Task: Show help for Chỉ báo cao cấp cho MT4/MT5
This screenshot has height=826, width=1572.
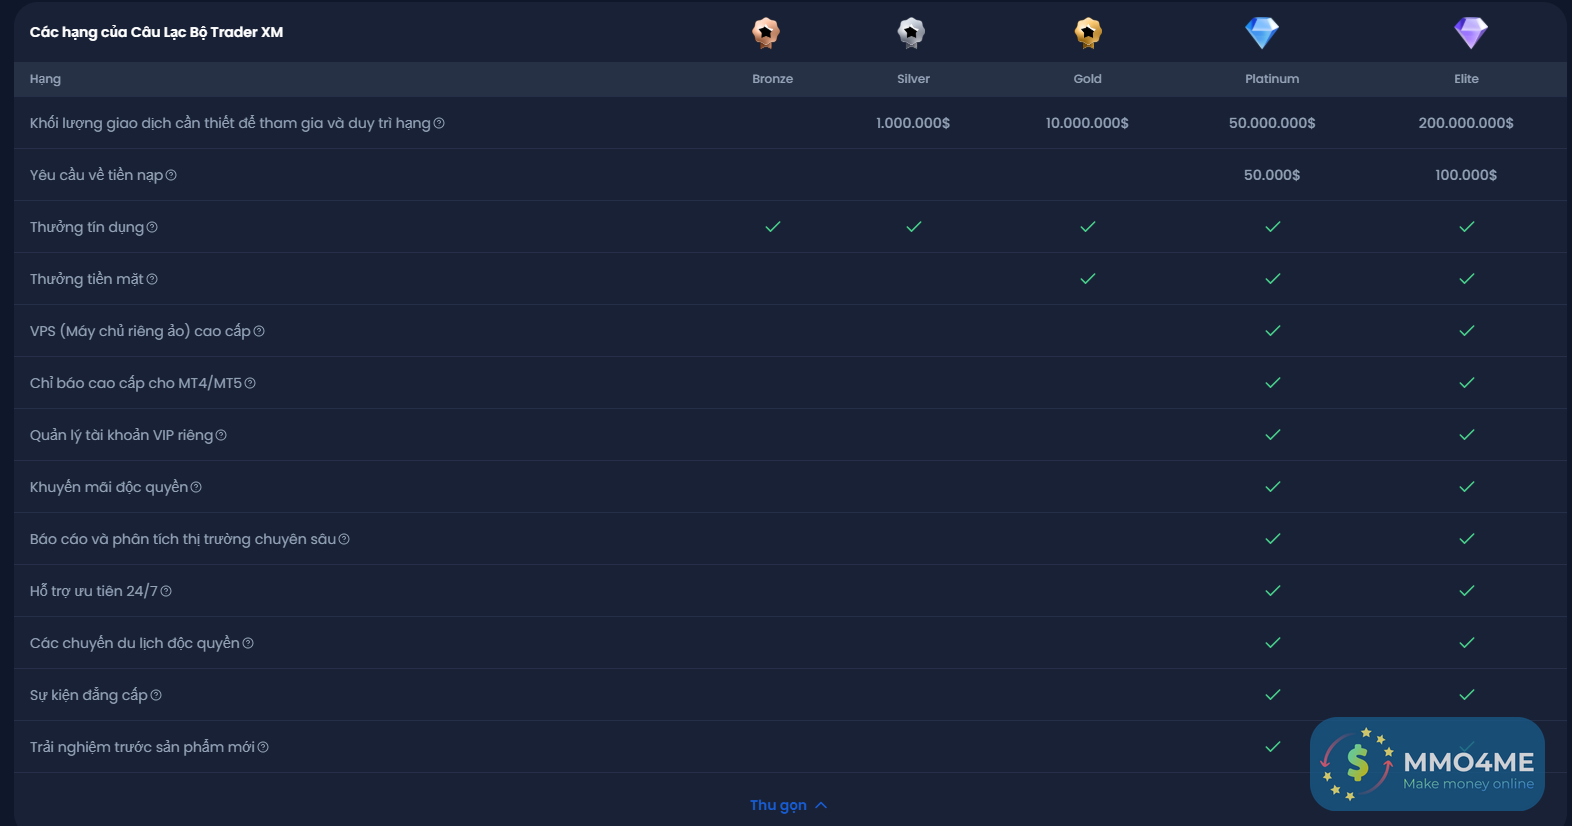Action: pyautogui.click(x=250, y=383)
